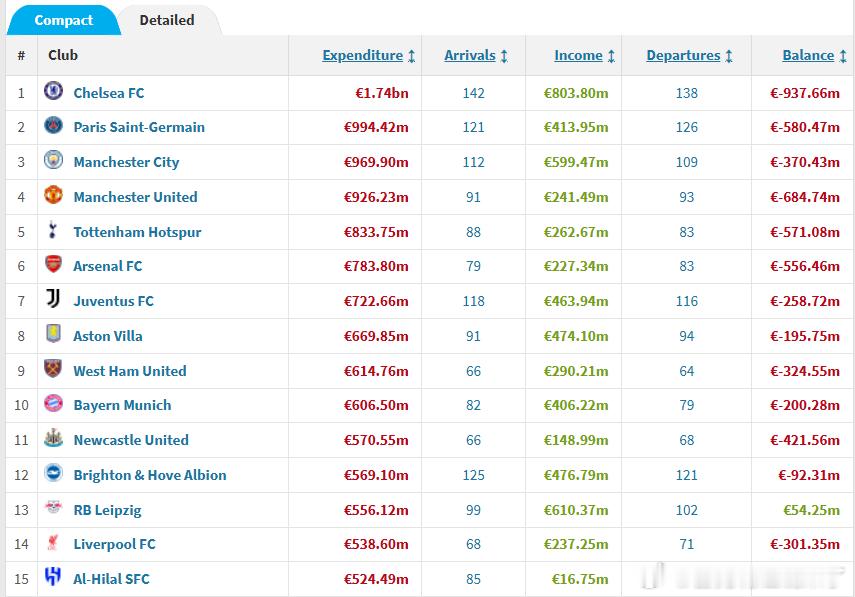
Task: Sort table by Balance column
Action: pyautogui.click(x=808, y=56)
